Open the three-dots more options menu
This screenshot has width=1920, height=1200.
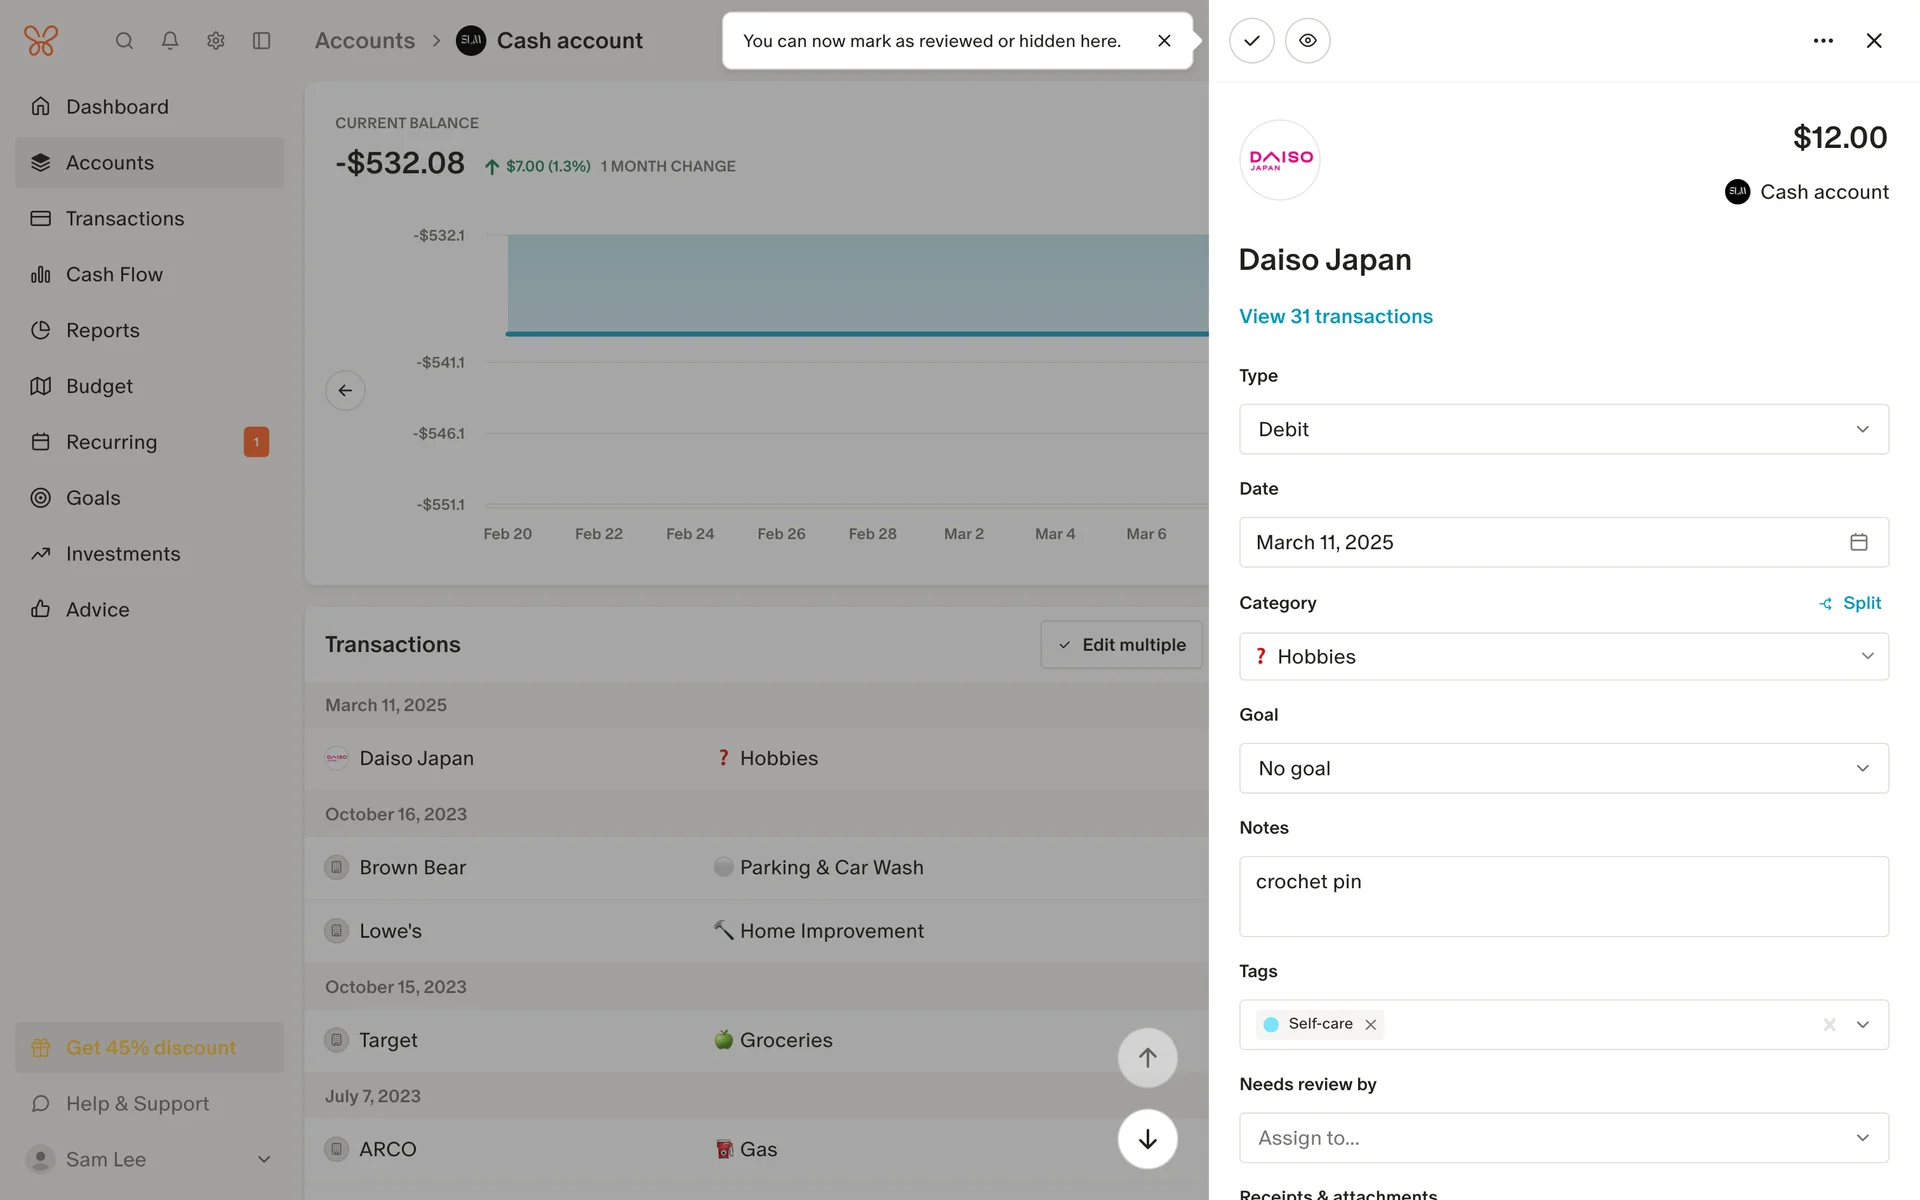point(1823,41)
